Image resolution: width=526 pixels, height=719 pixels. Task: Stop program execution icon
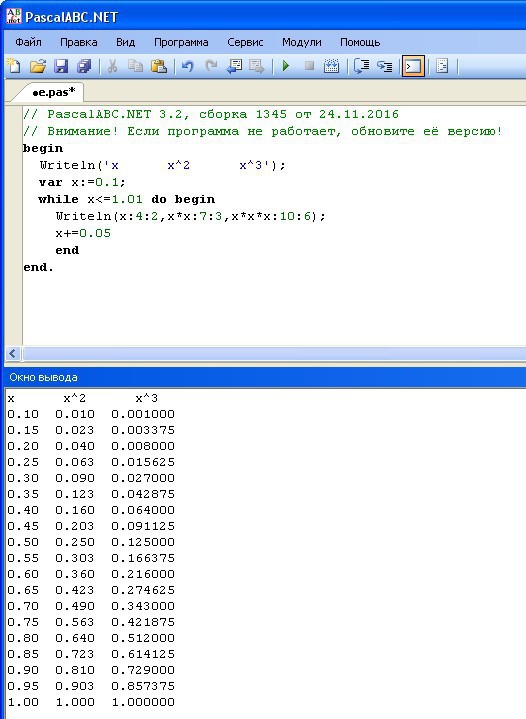point(310,66)
